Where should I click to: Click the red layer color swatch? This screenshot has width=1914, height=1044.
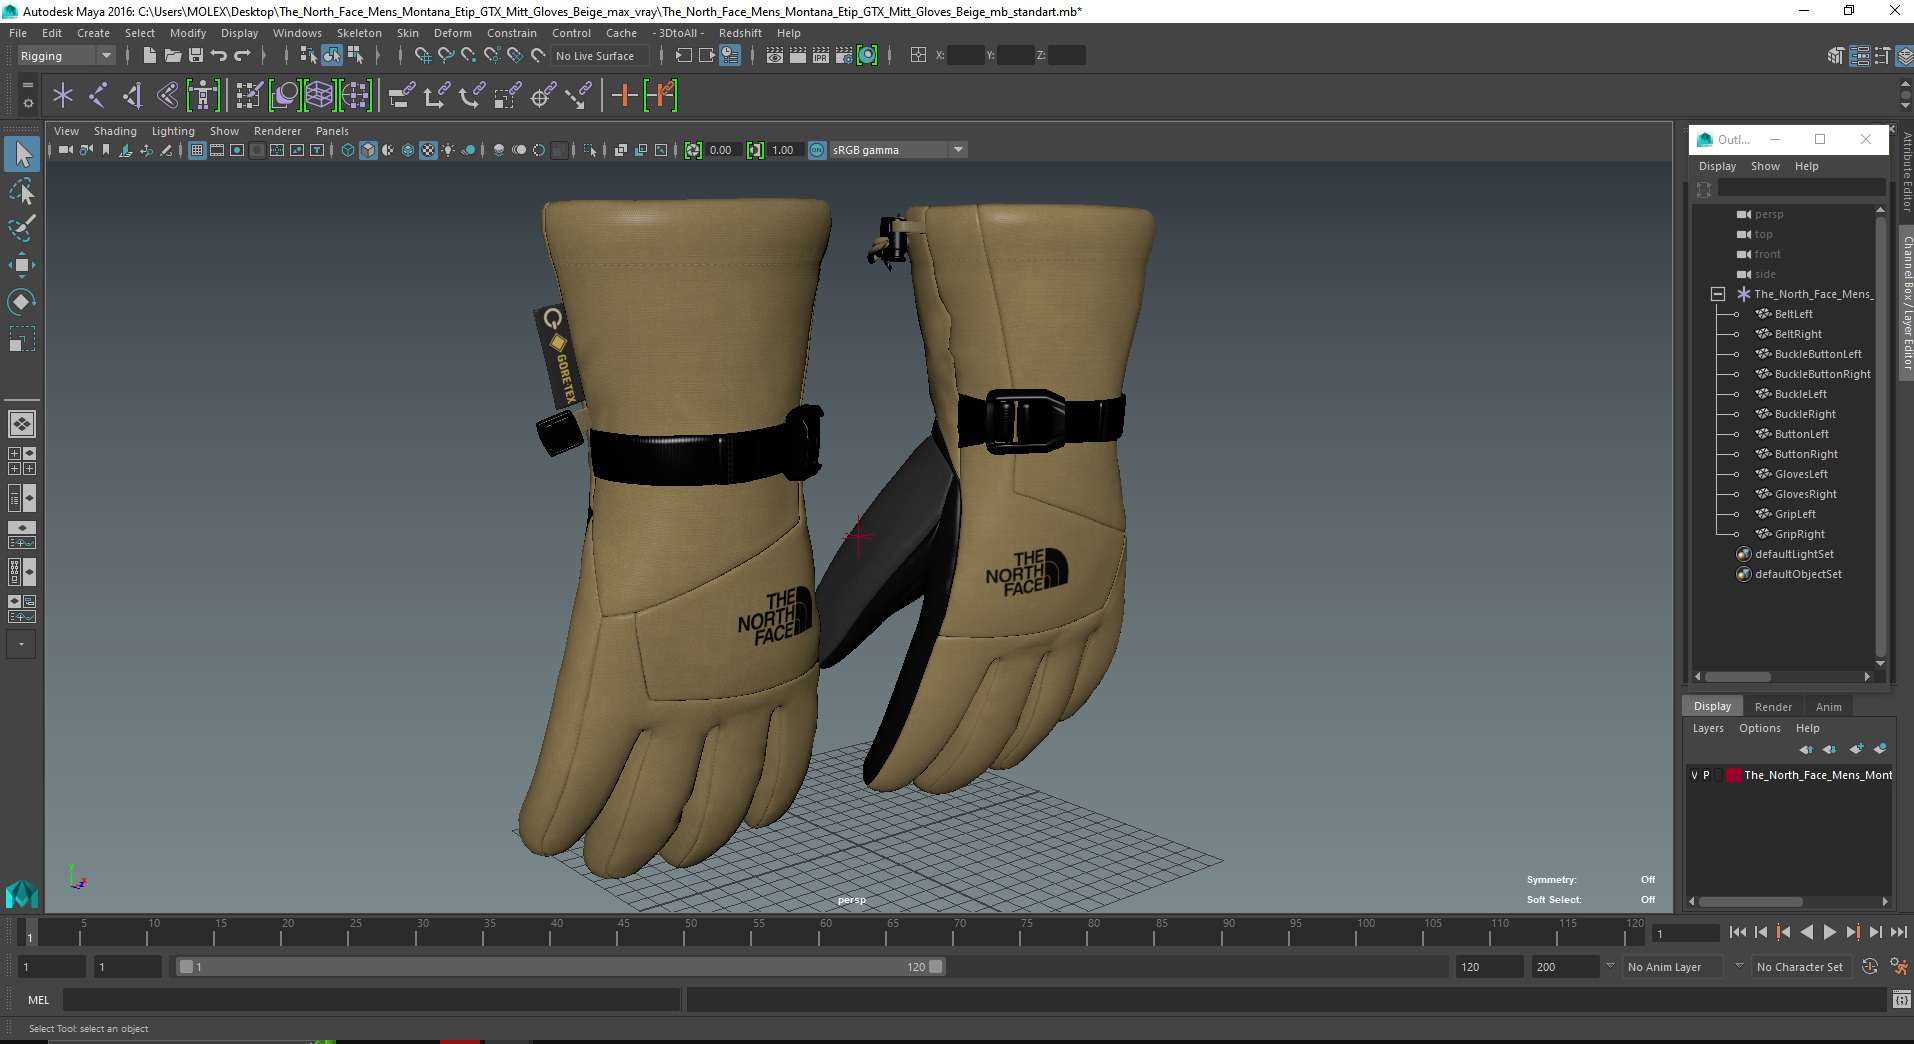1733,775
